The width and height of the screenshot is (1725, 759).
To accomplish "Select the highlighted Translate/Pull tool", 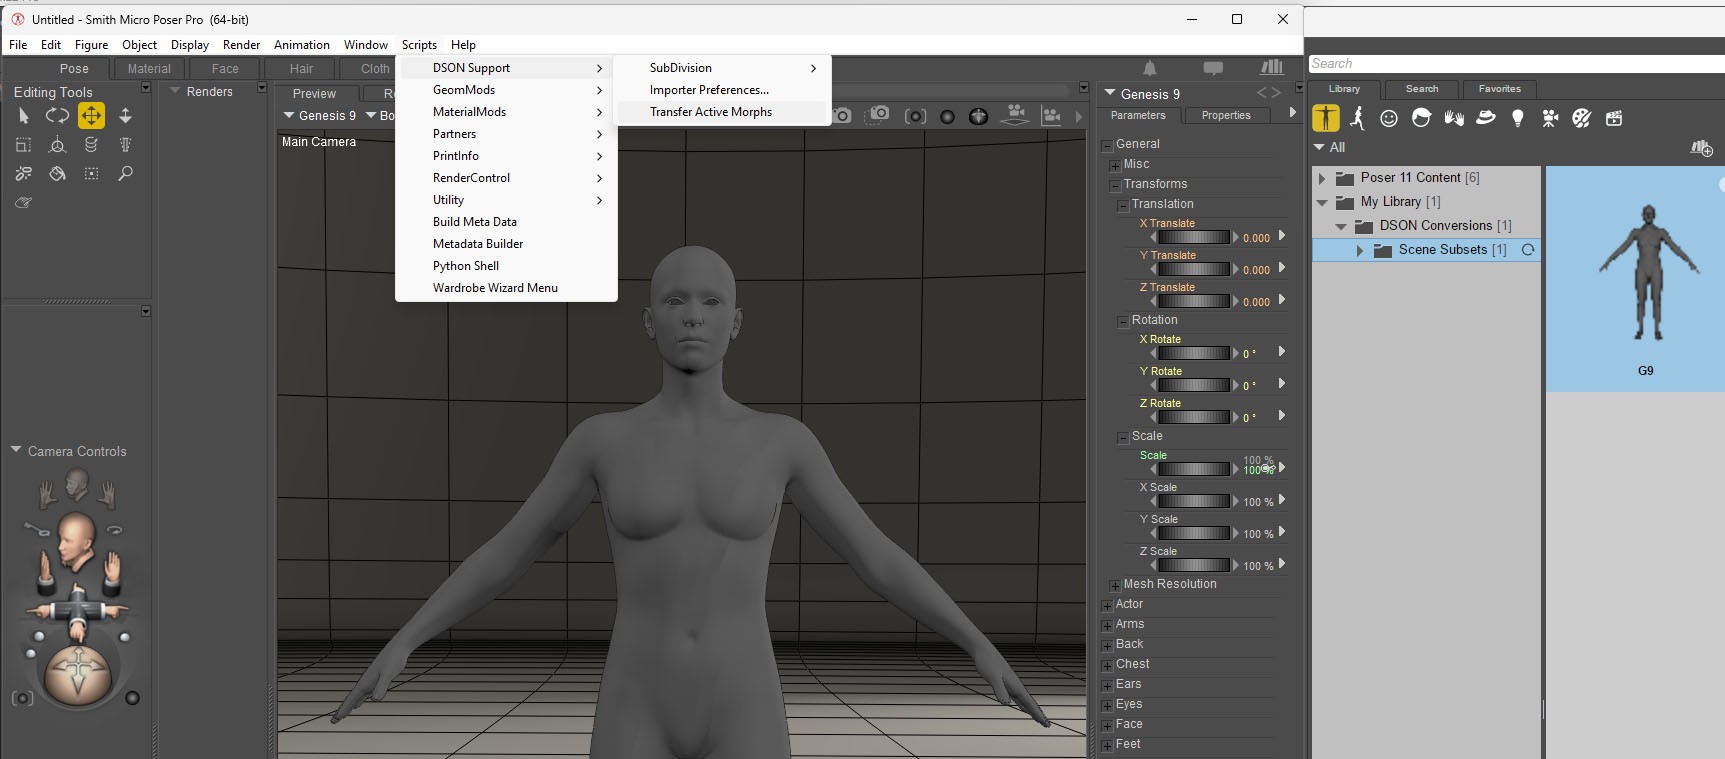I will point(91,116).
